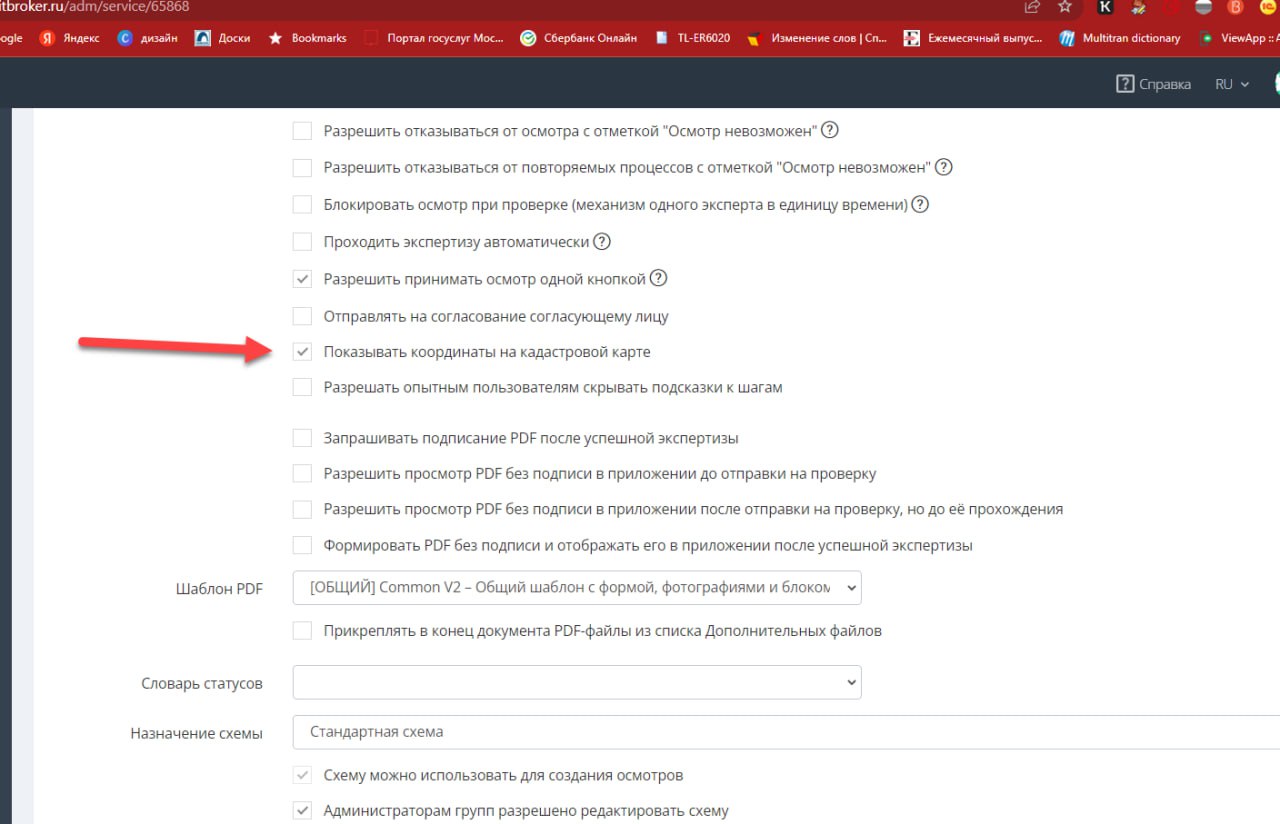Open Multitran dictionary bookmark
The image size is (1280, 824).
point(1121,38)
